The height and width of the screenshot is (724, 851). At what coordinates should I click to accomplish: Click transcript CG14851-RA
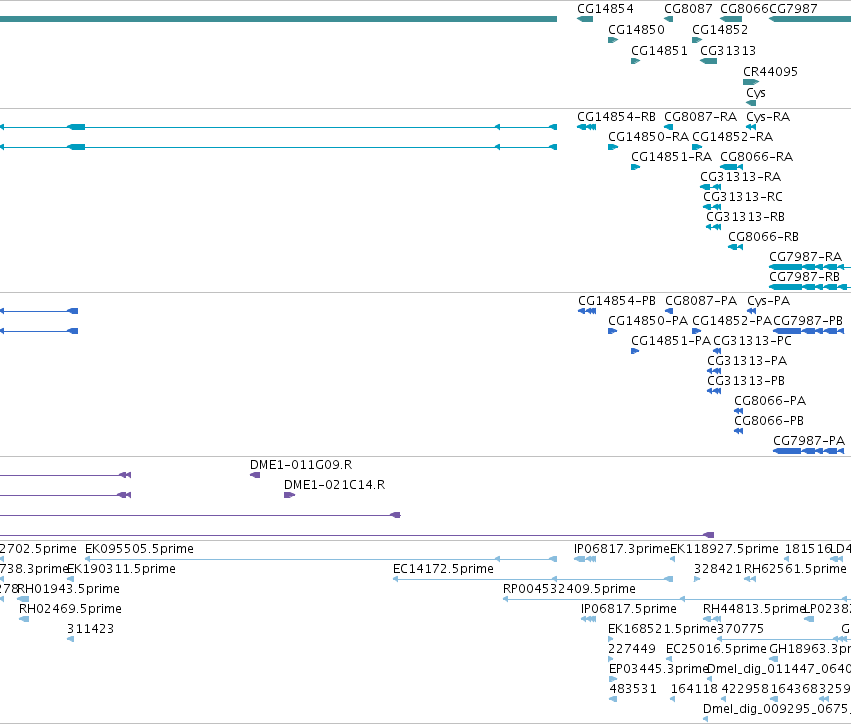pos(671,157)
